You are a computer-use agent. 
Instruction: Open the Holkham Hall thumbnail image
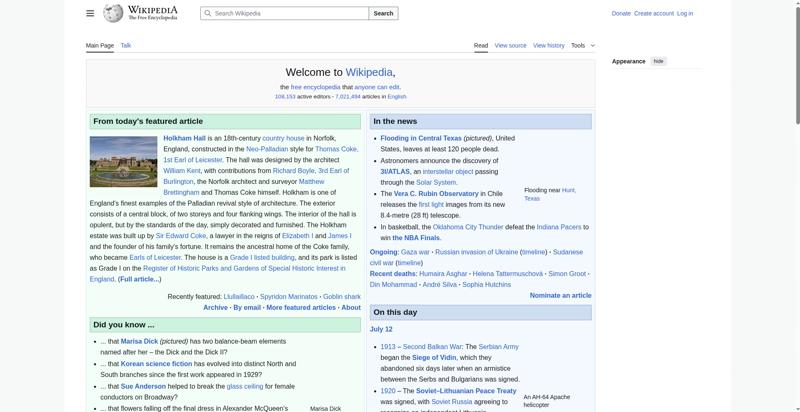[x=123, y=162]
